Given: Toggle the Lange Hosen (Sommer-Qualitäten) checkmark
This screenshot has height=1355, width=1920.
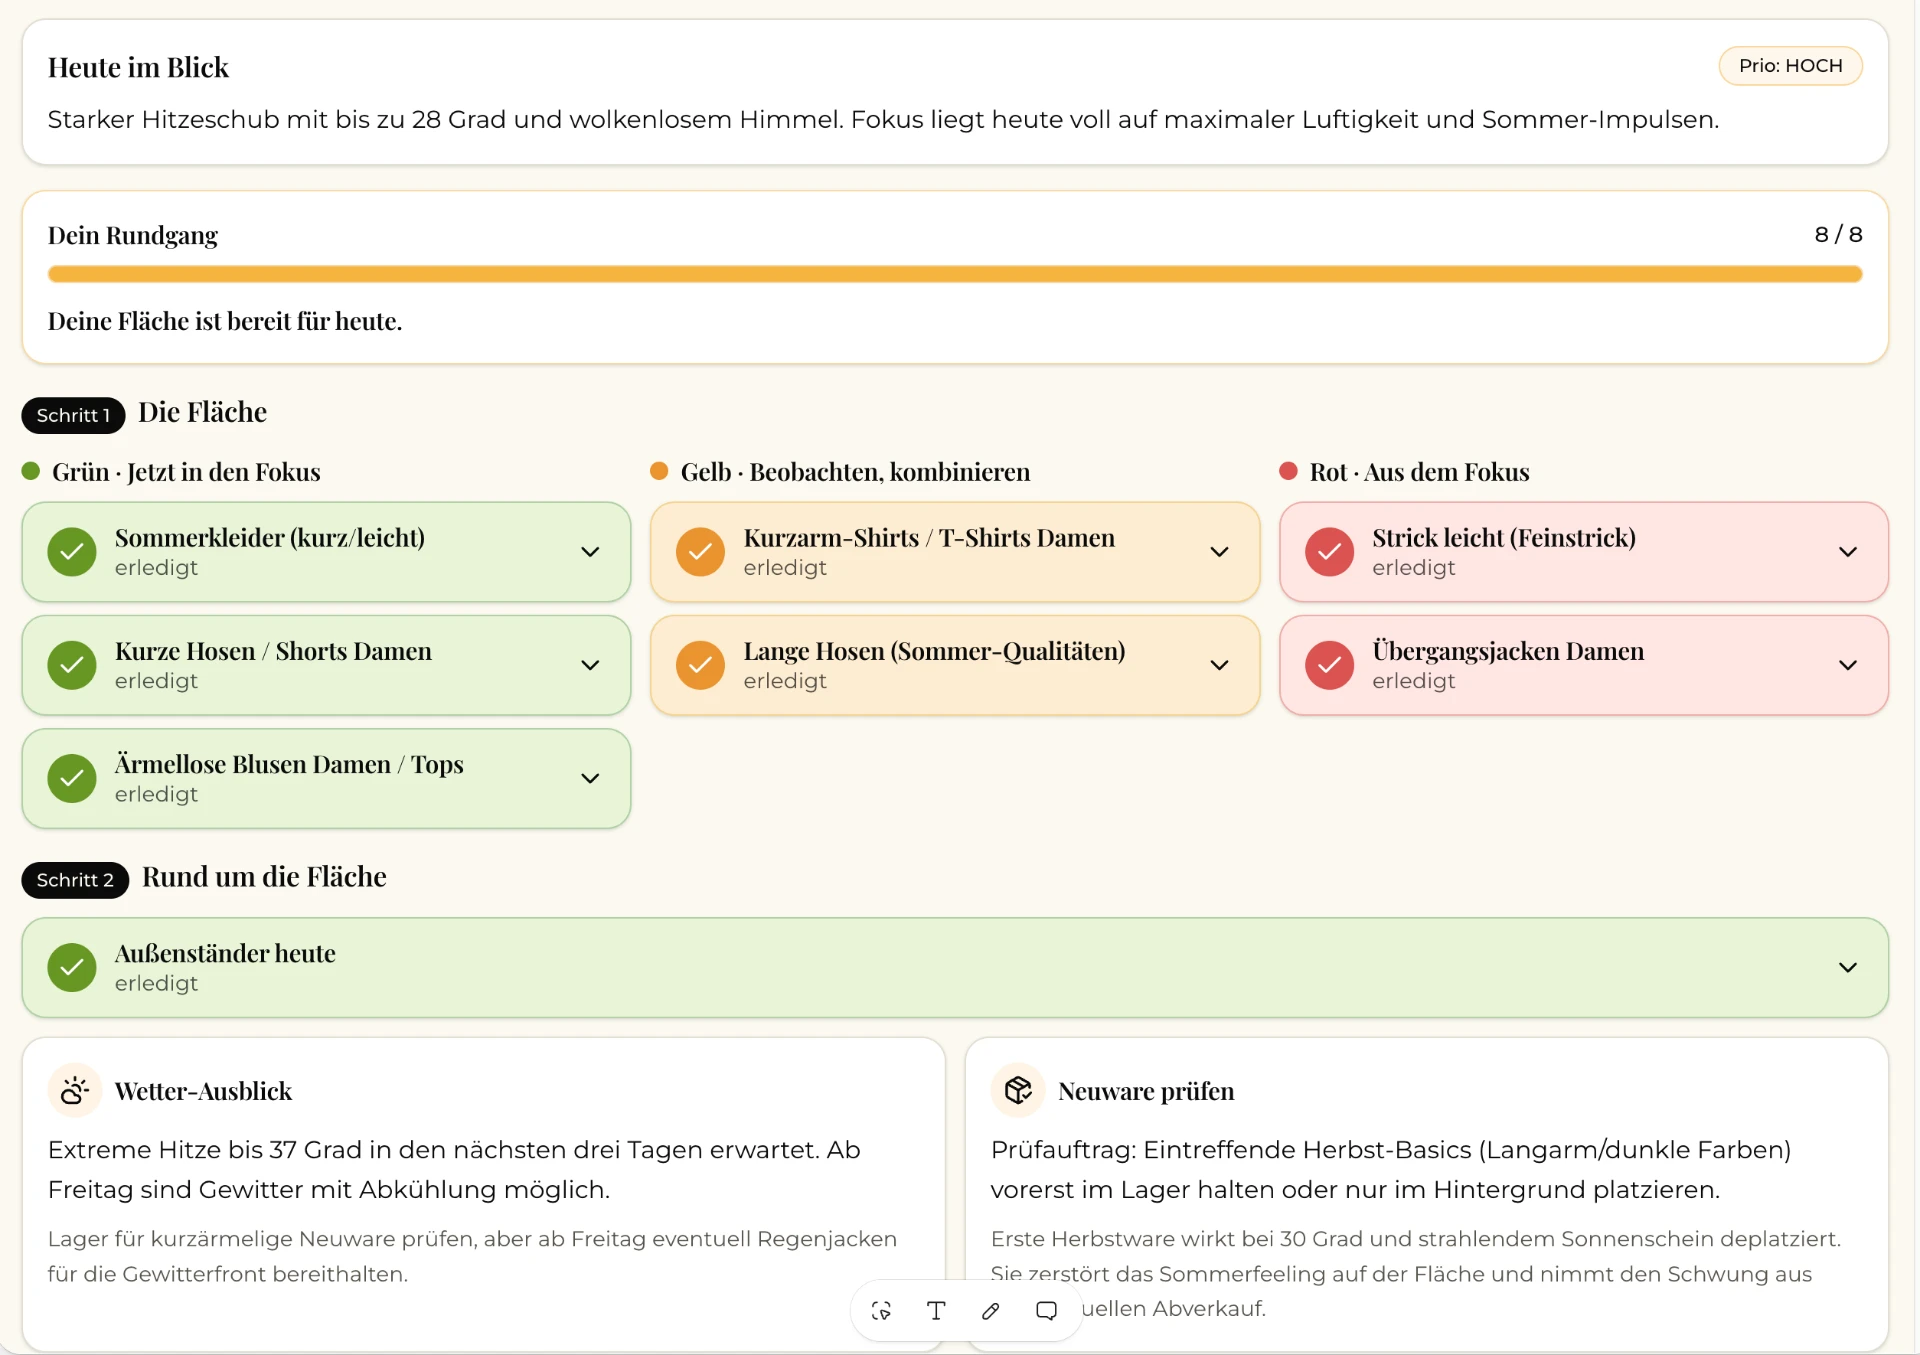Looking at the screenshot, I should (x=700, y=665).
